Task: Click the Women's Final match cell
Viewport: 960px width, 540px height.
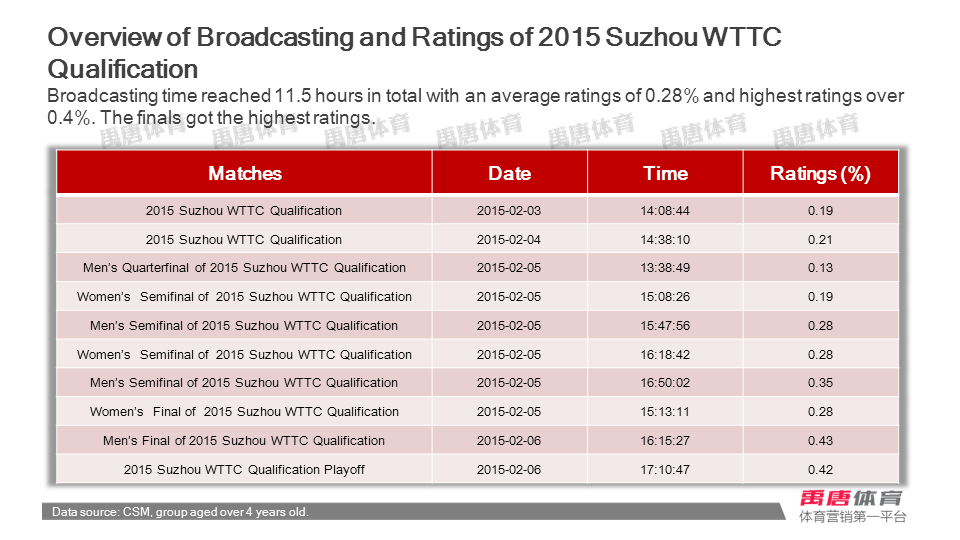Action: tap(245, 412)
